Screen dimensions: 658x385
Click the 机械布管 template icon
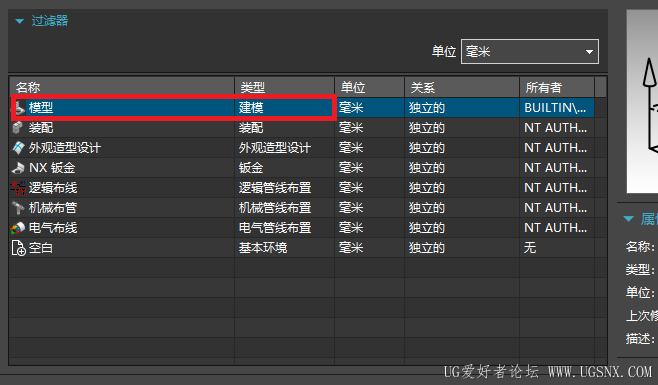tap(18, 207)
